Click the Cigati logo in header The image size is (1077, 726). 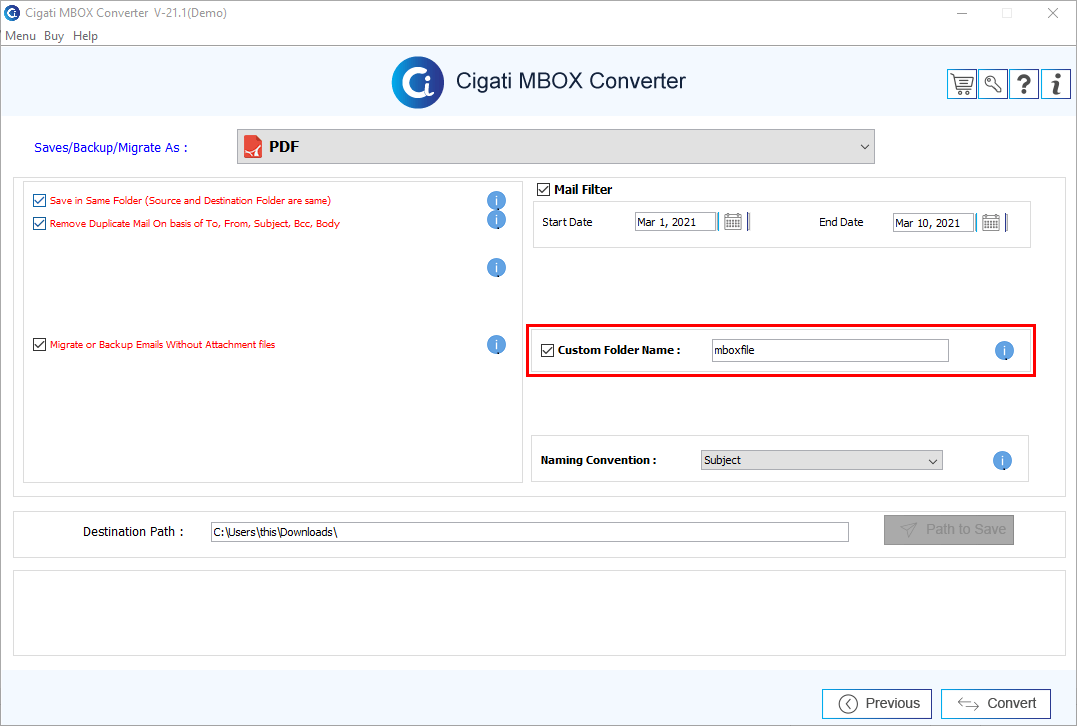tap(418, 82)
